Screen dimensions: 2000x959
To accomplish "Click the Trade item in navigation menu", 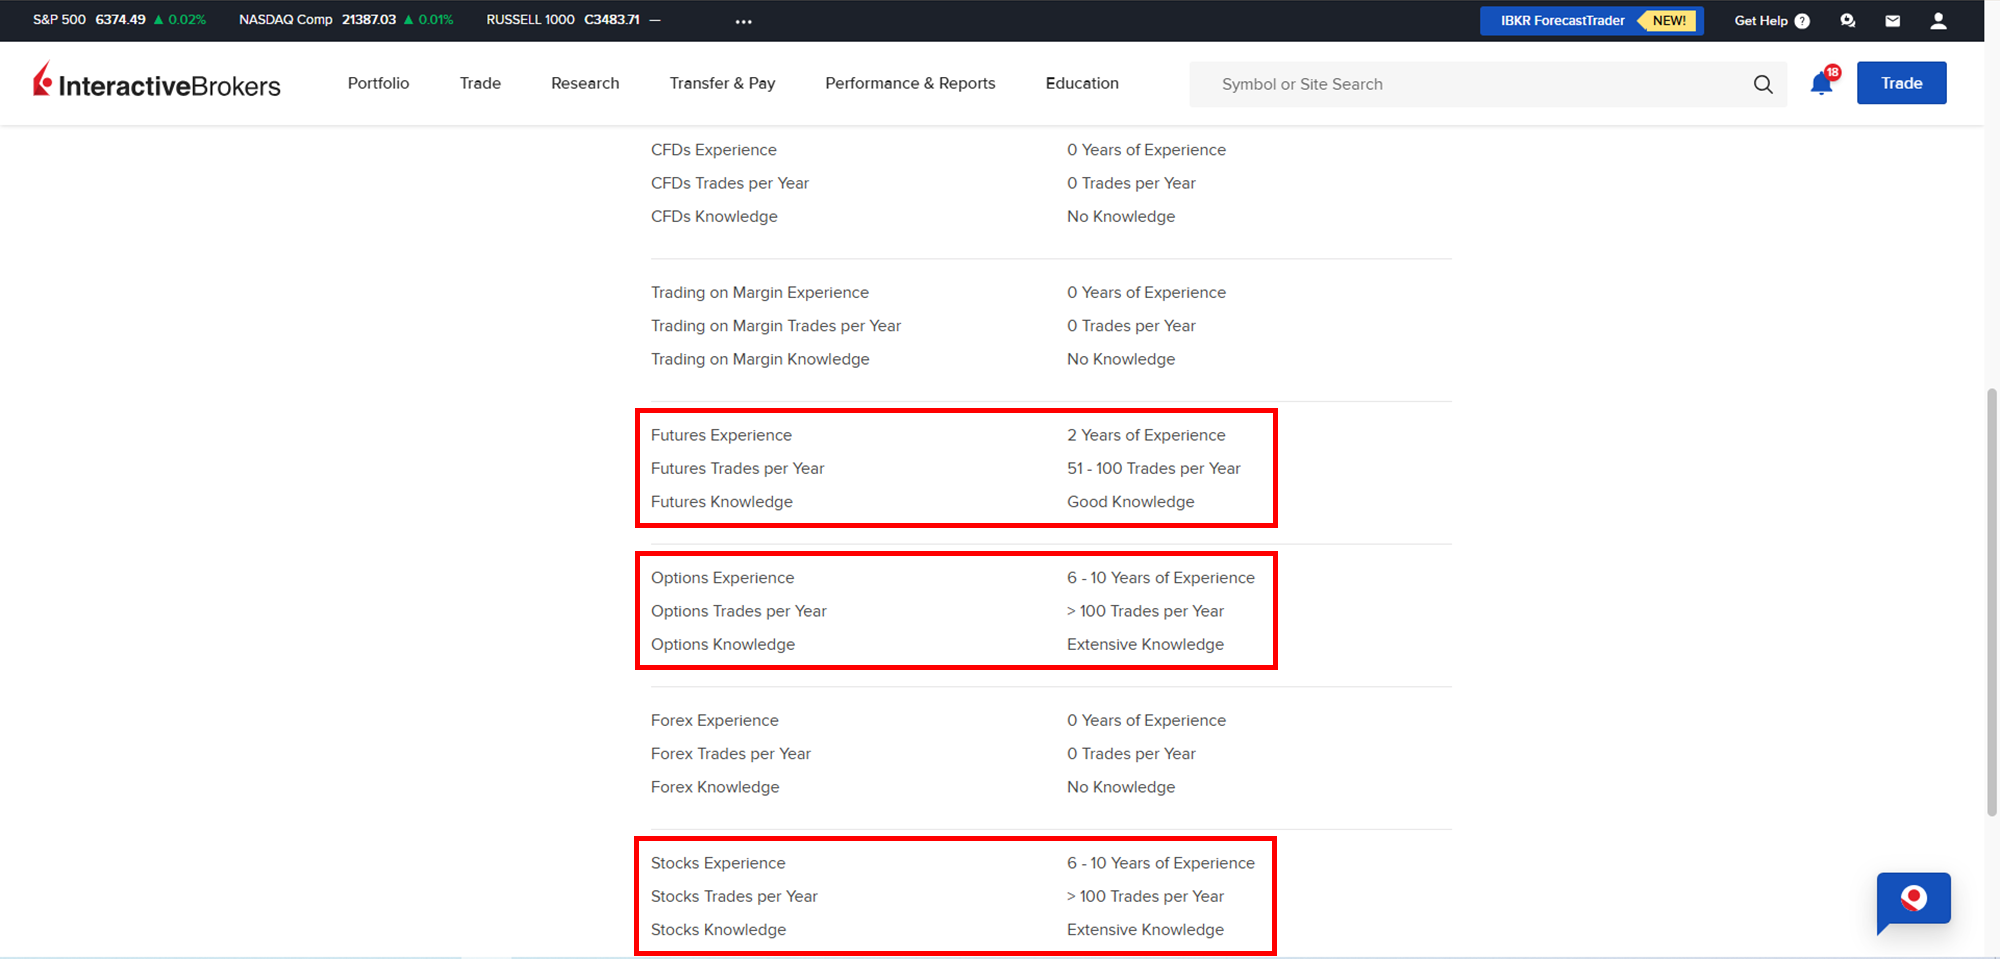I will coord(480,83).
